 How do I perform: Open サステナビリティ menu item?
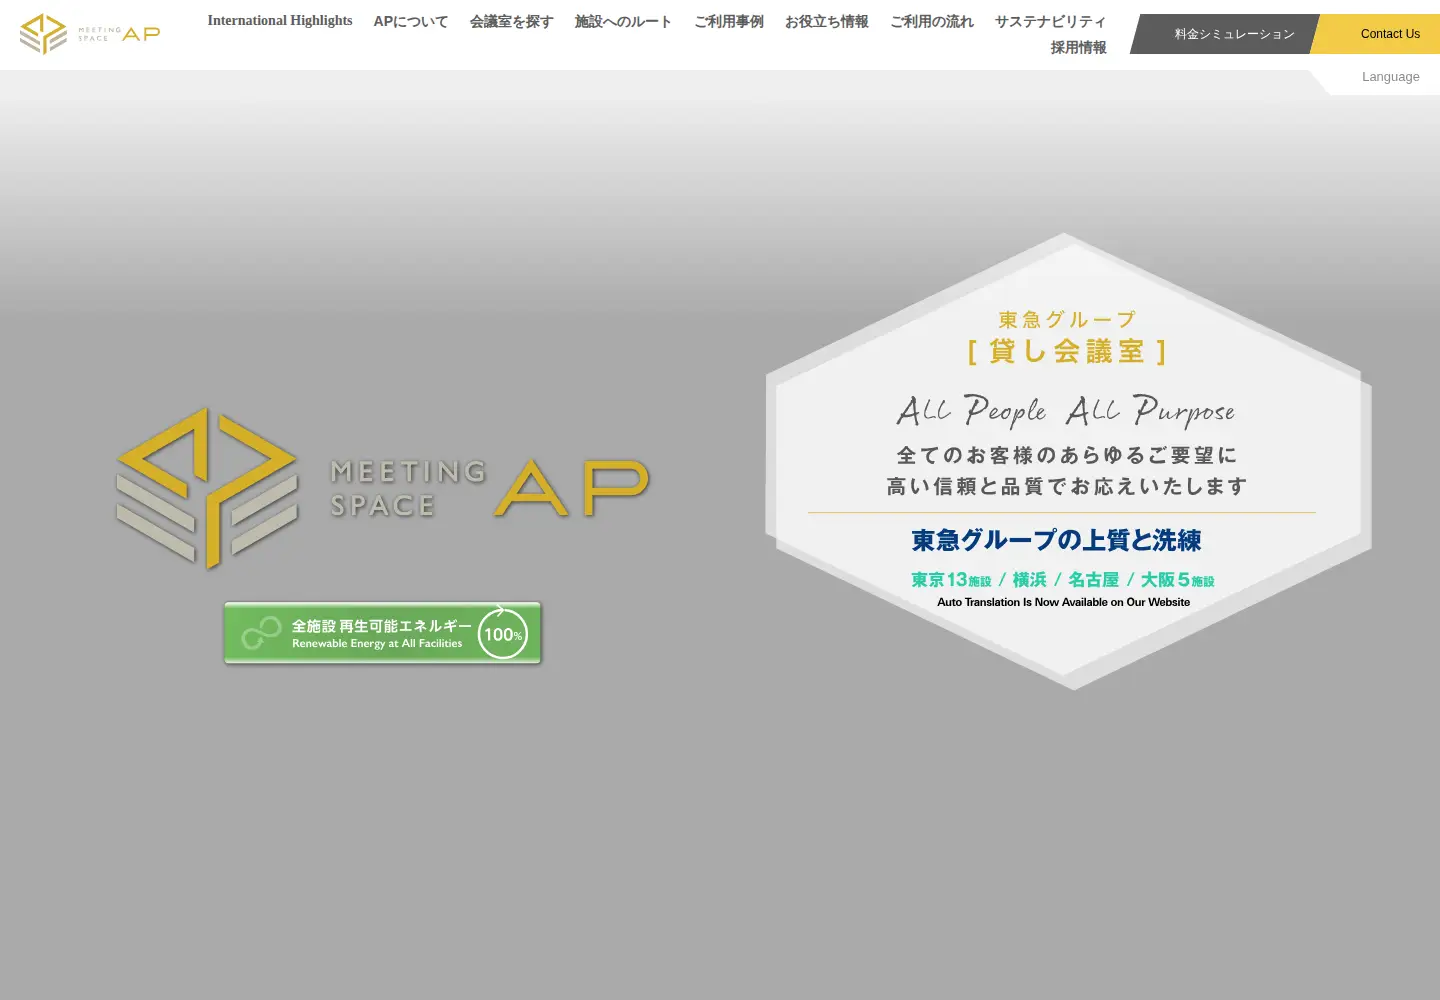click(x=1051, y=21)
